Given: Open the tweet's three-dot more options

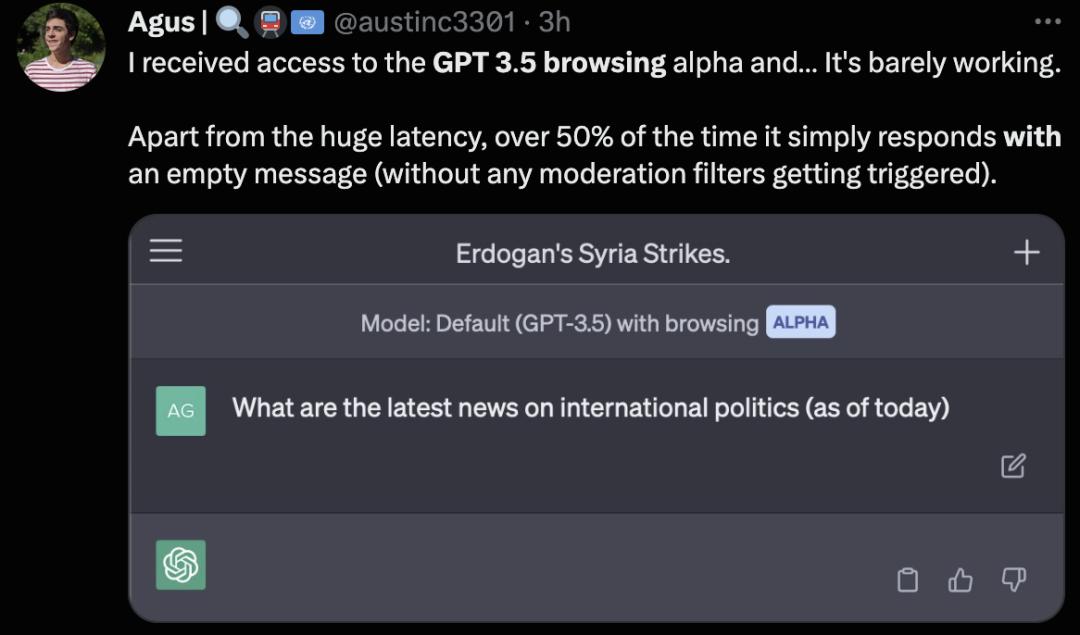Looking at the screenshot, I should coord(1048,21).
